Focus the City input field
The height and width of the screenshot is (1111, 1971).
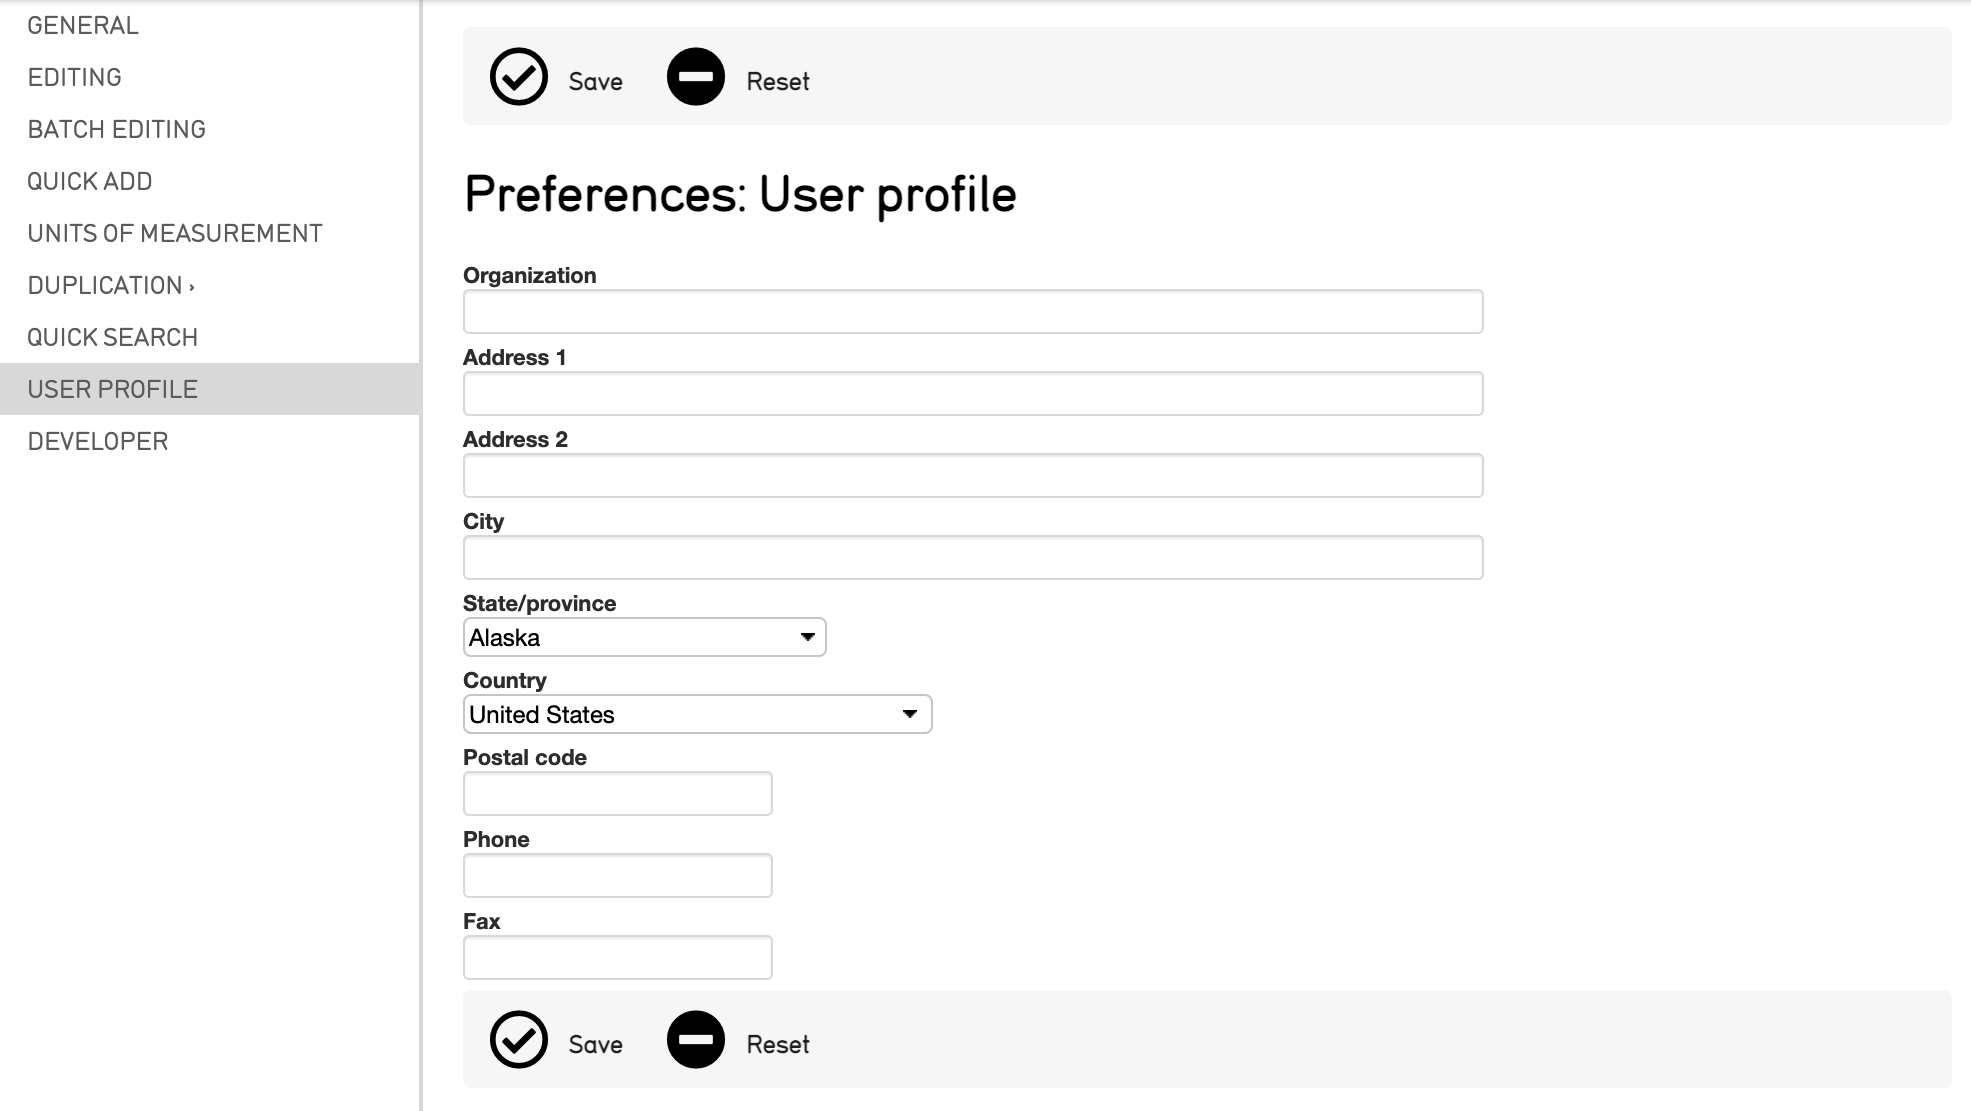pos(970,556)
